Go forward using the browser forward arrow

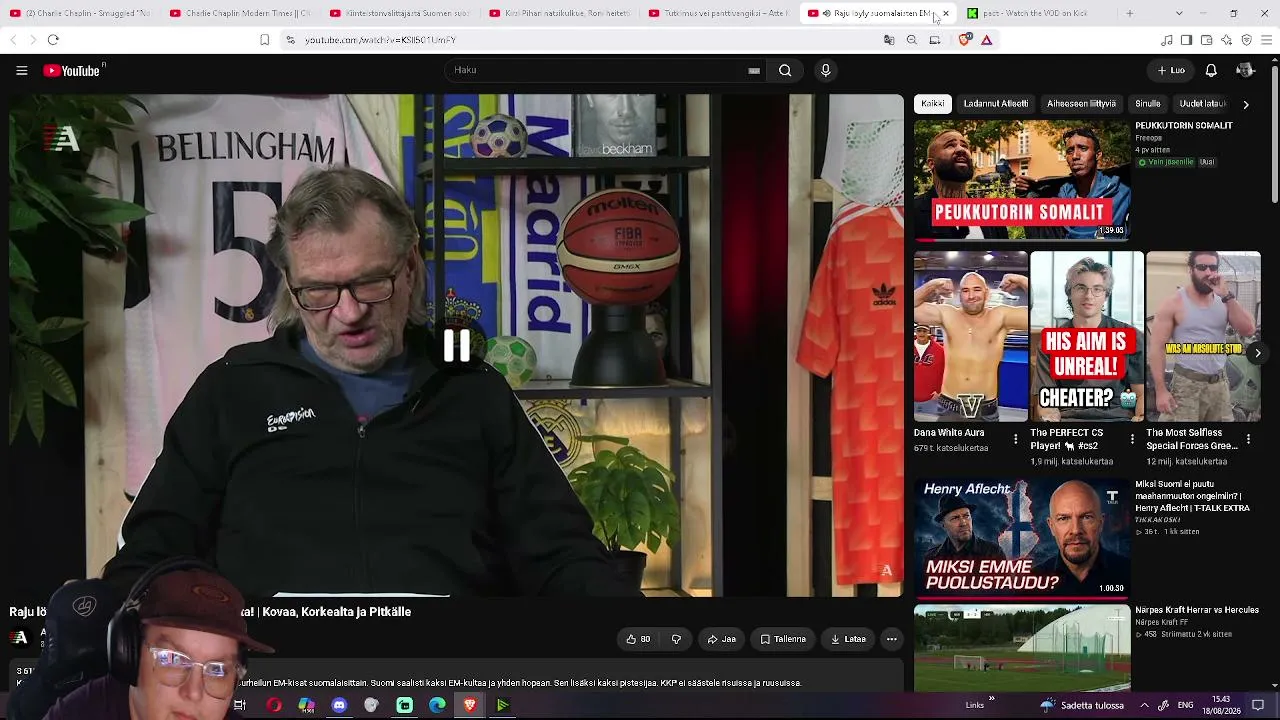coord(33,40)
